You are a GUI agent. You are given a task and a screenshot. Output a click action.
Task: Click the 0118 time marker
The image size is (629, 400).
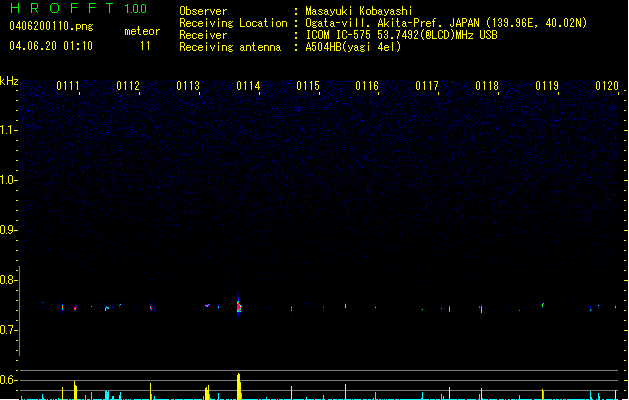[x=487, y=86]
